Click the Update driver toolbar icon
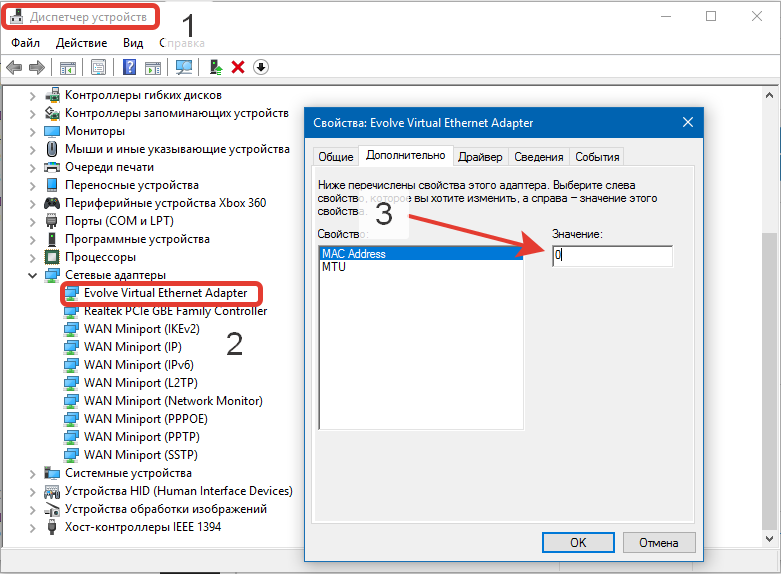 (x=215, y=67)
